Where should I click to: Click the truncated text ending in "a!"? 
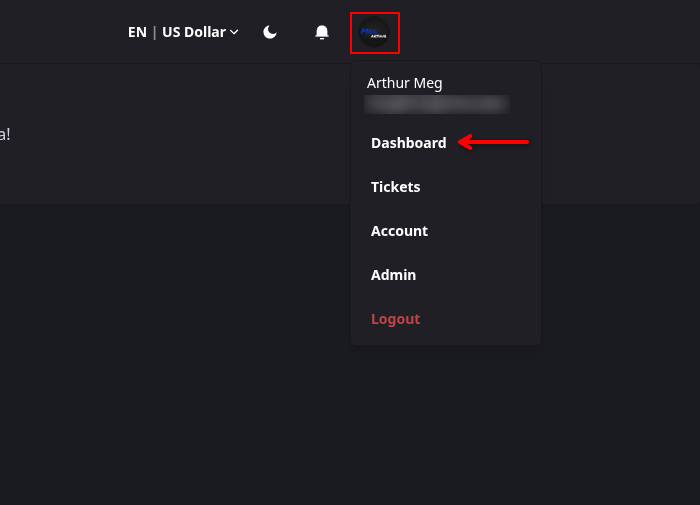(x=5, y=134)
